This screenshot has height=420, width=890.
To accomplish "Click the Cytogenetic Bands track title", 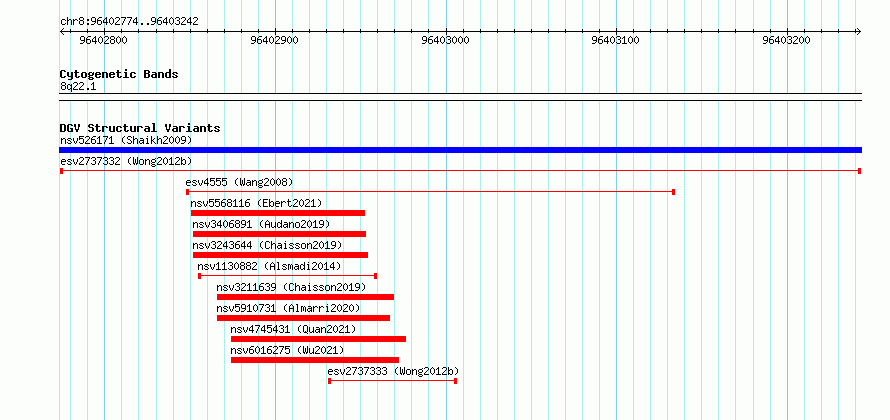I will 119,74.
